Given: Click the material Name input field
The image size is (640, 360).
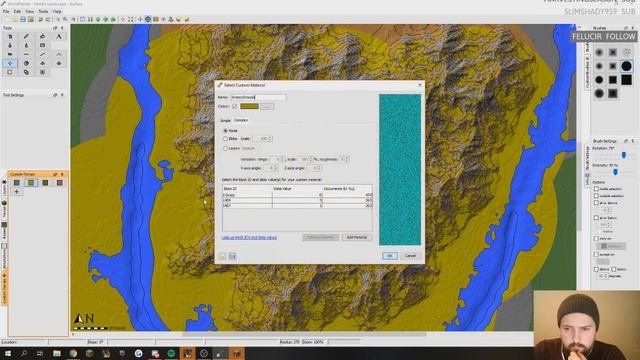Looking at the screenshot, I should click(259, 97).
